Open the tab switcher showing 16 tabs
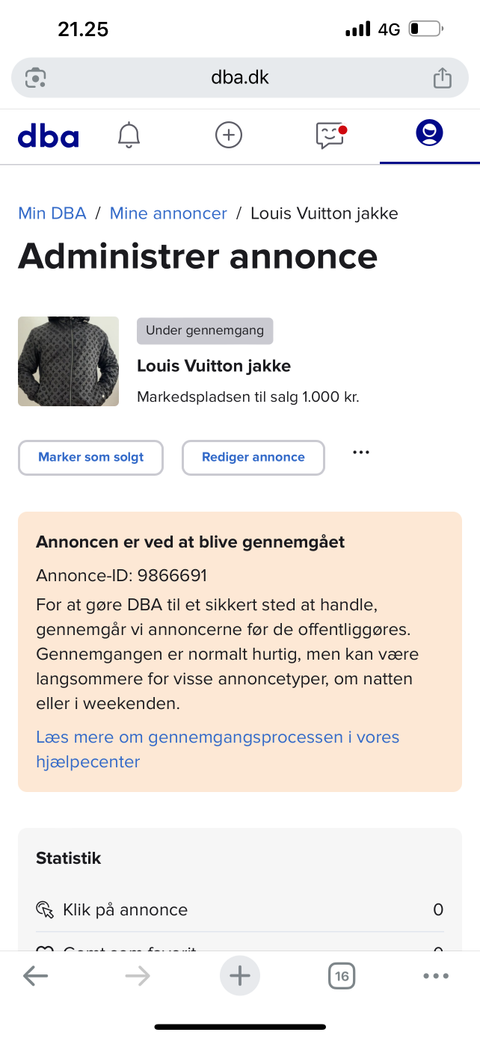The image size is (480, 1039). (x=341, y=976)
